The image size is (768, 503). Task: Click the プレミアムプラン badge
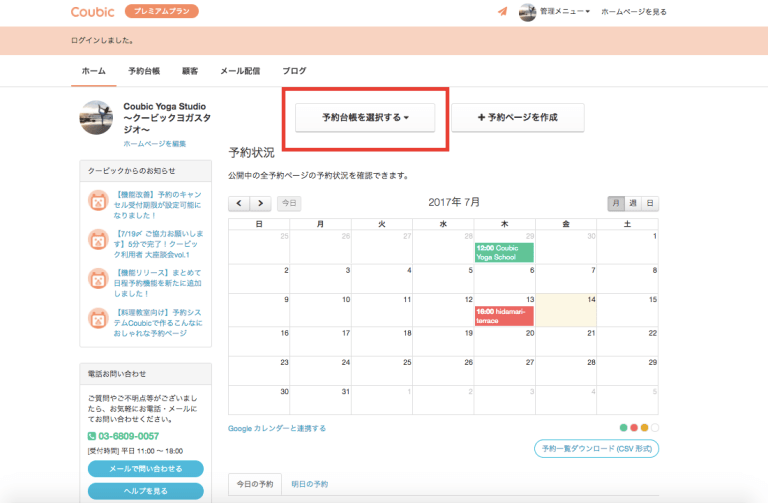click(x=162, y=11)
